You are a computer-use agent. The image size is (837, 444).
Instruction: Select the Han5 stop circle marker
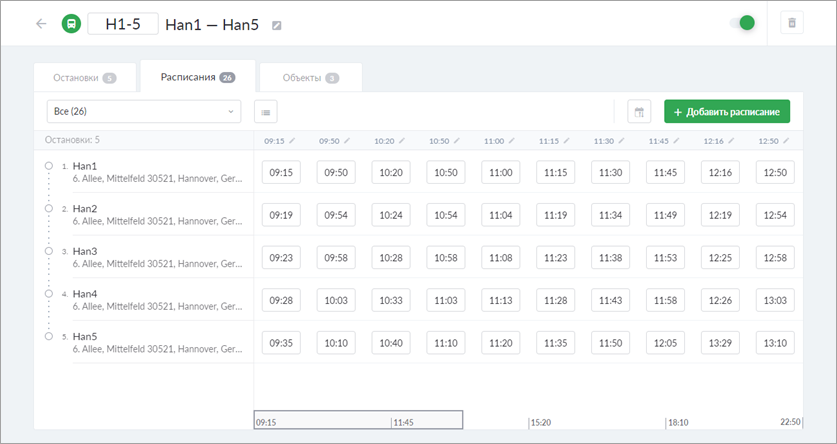coord(48,337)
